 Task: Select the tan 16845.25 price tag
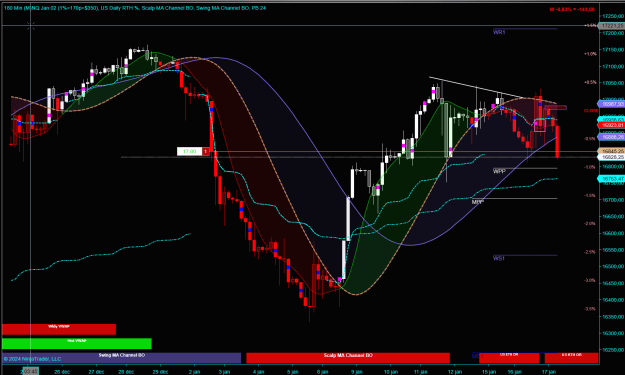coord(612,151)
